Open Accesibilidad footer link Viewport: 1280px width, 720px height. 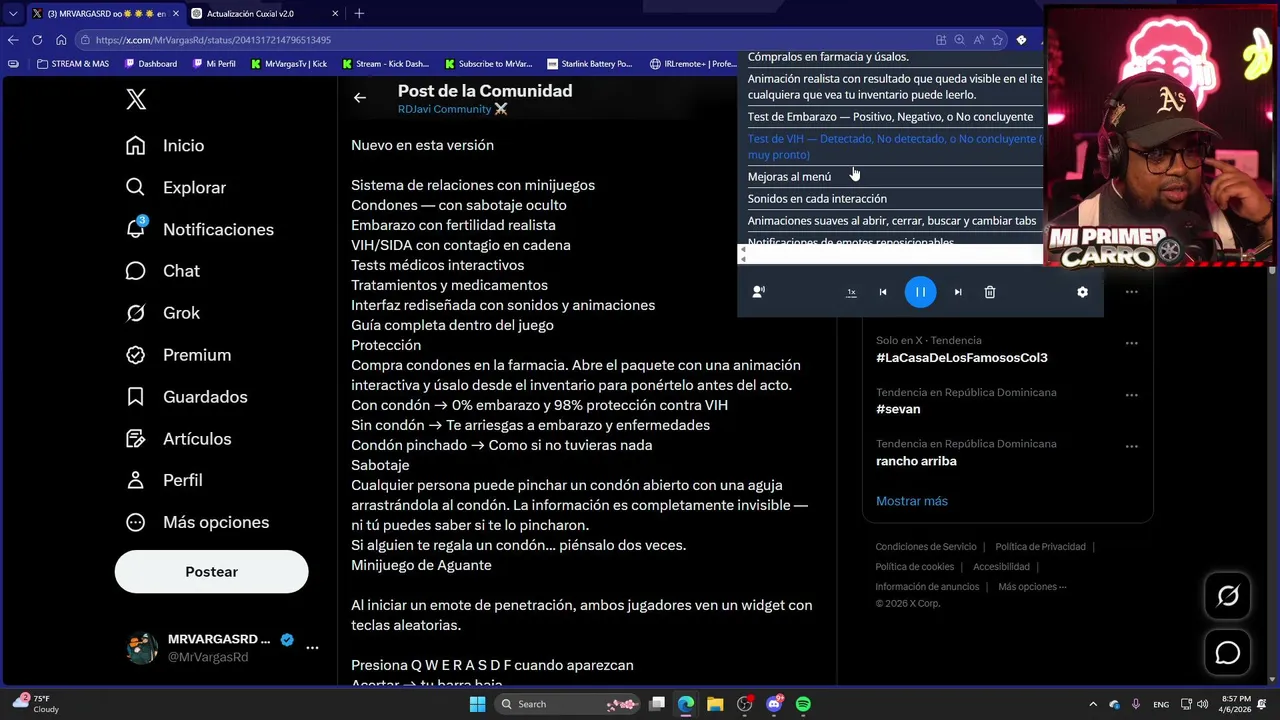(1001, 567)
